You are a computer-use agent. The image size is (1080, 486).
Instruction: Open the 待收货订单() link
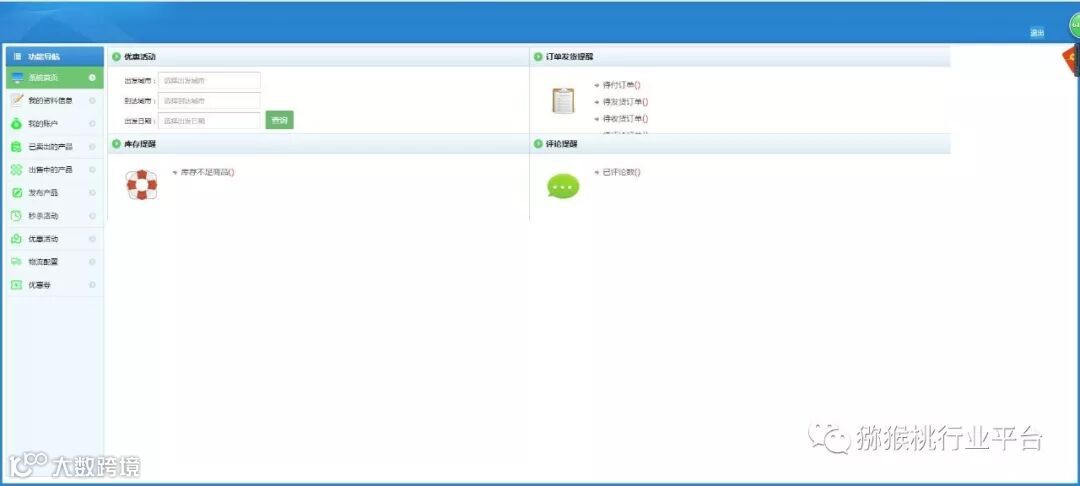pyautogui.click(x=625, y=118)
